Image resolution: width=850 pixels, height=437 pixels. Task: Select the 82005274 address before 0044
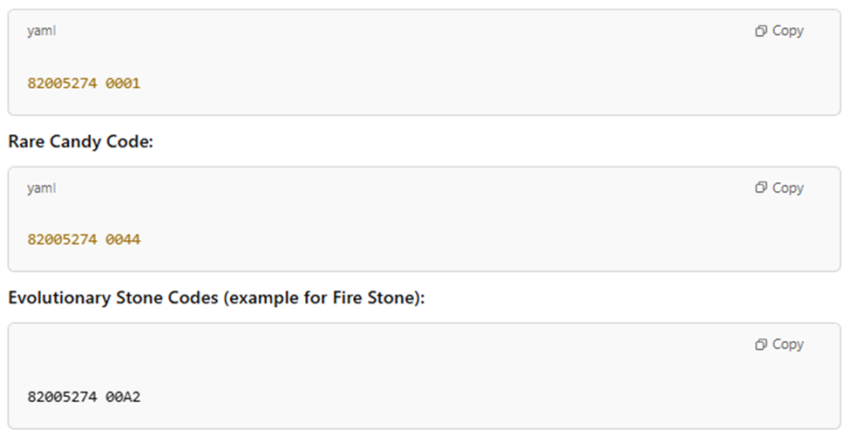pyautogui.click(x=62, y=240)
